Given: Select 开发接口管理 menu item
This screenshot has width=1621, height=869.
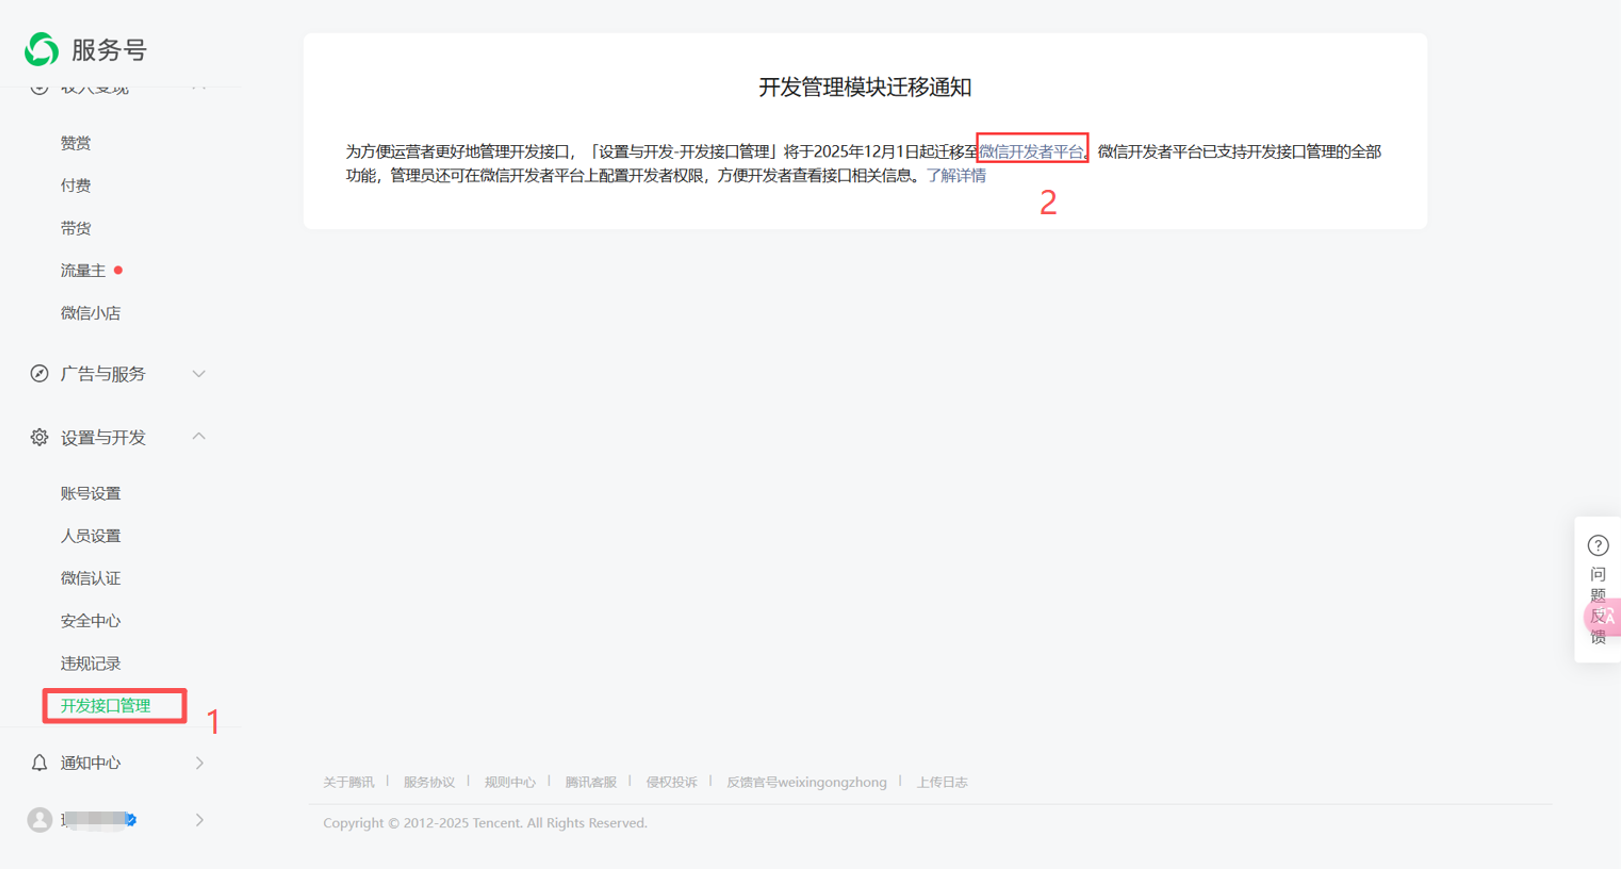Looking at the screenshot, I should click(x=106, y=706).
